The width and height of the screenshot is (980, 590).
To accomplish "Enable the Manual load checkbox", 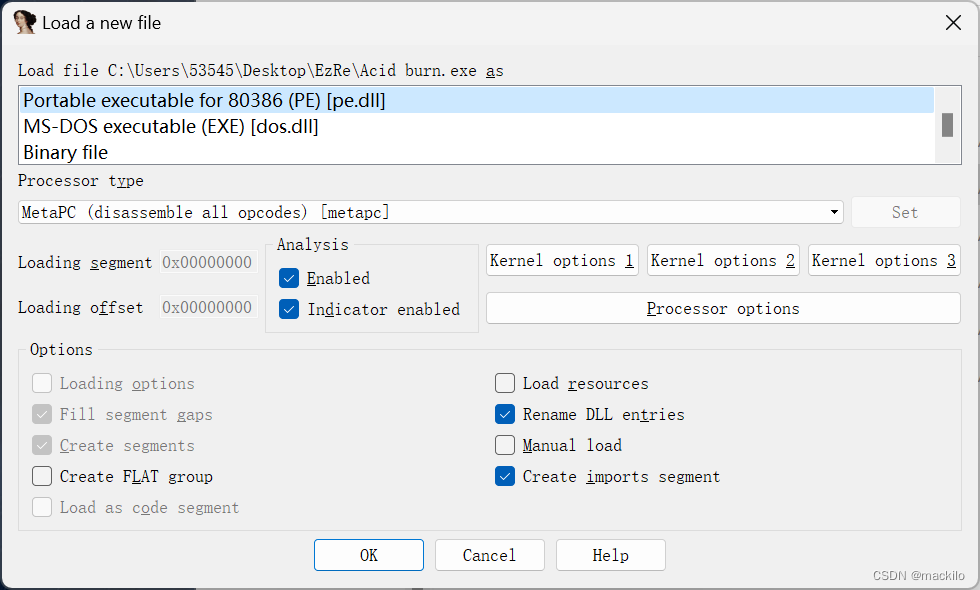I will click(505, 445).
